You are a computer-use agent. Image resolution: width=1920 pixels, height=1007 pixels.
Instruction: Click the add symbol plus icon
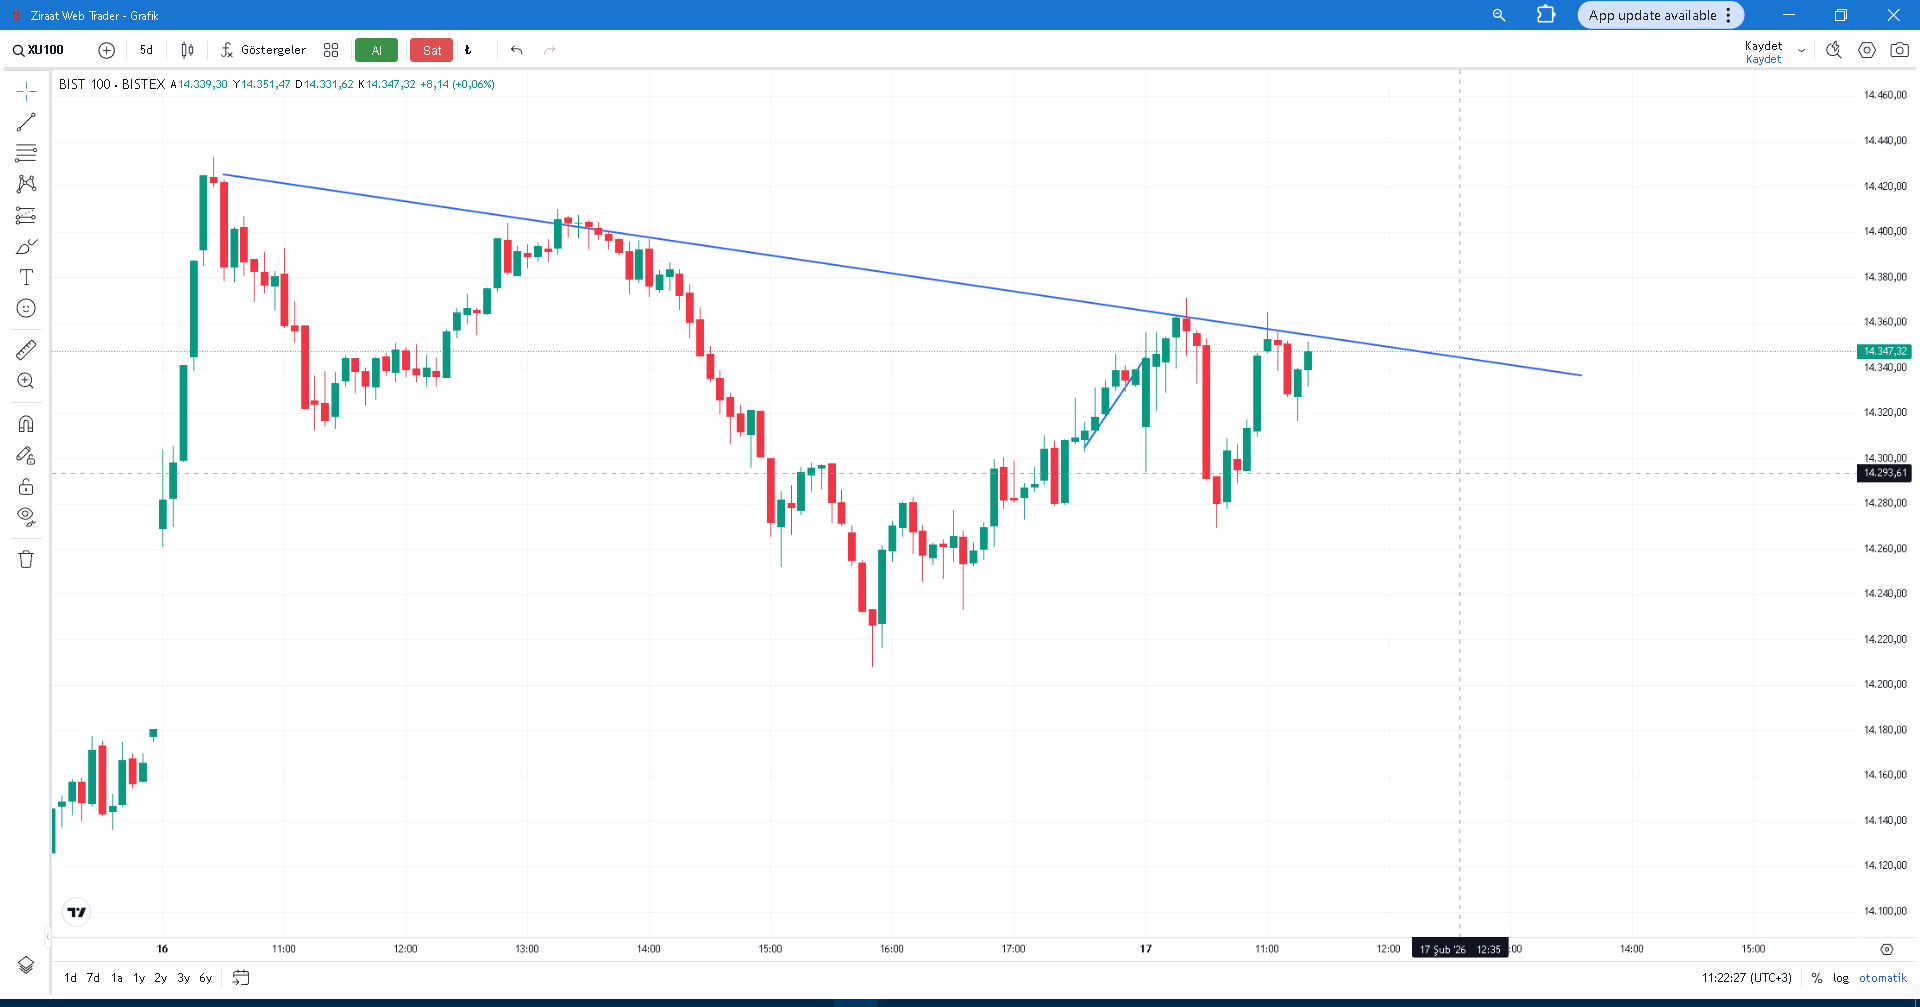(x=106, y=50)
